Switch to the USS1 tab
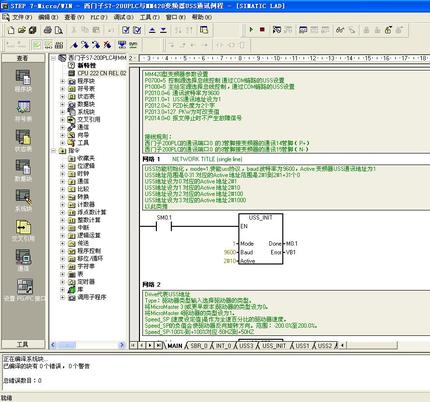 point(302,346)
